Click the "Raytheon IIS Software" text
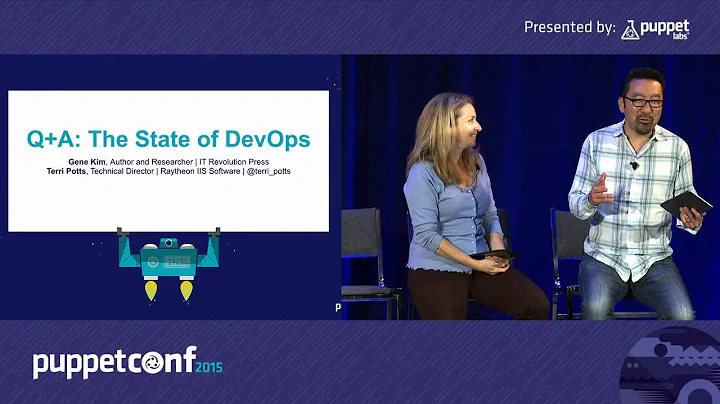Viewport: 720px width, 404px height. (200, 171)
